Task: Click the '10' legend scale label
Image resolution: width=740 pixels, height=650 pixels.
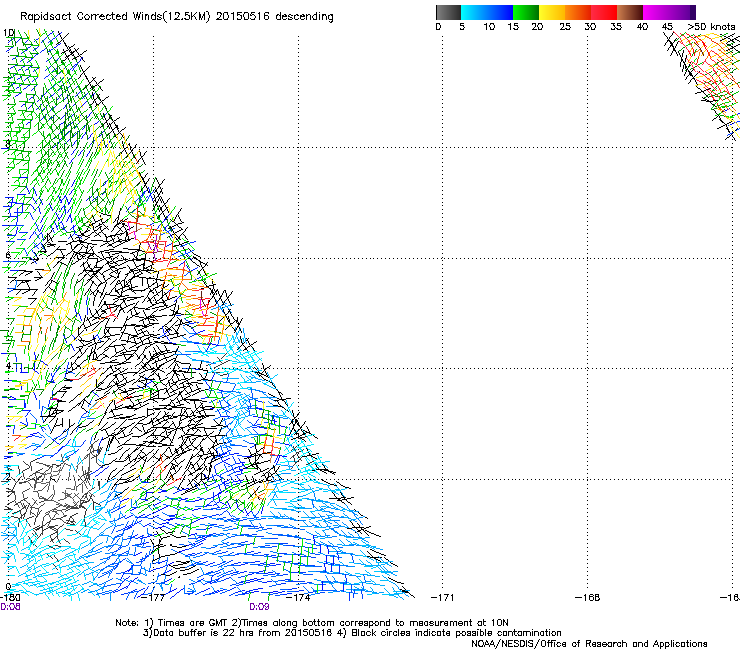Action: (x=489, y=27)
